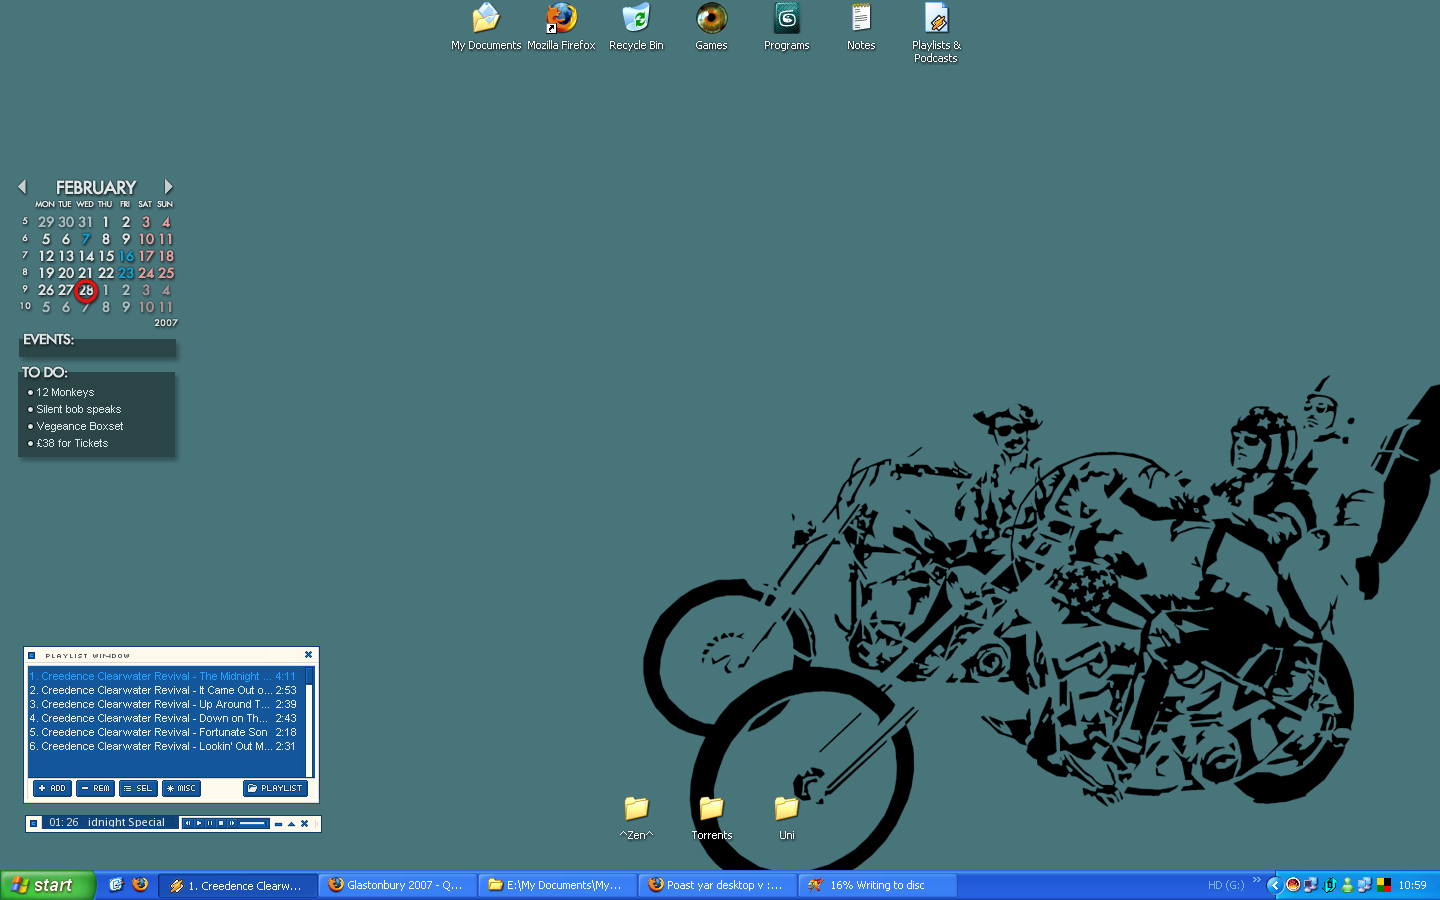The width and height of the screenshot is (1440, 900).
Task: Click the SEL button in playlist window
Action: pos(138,789)
